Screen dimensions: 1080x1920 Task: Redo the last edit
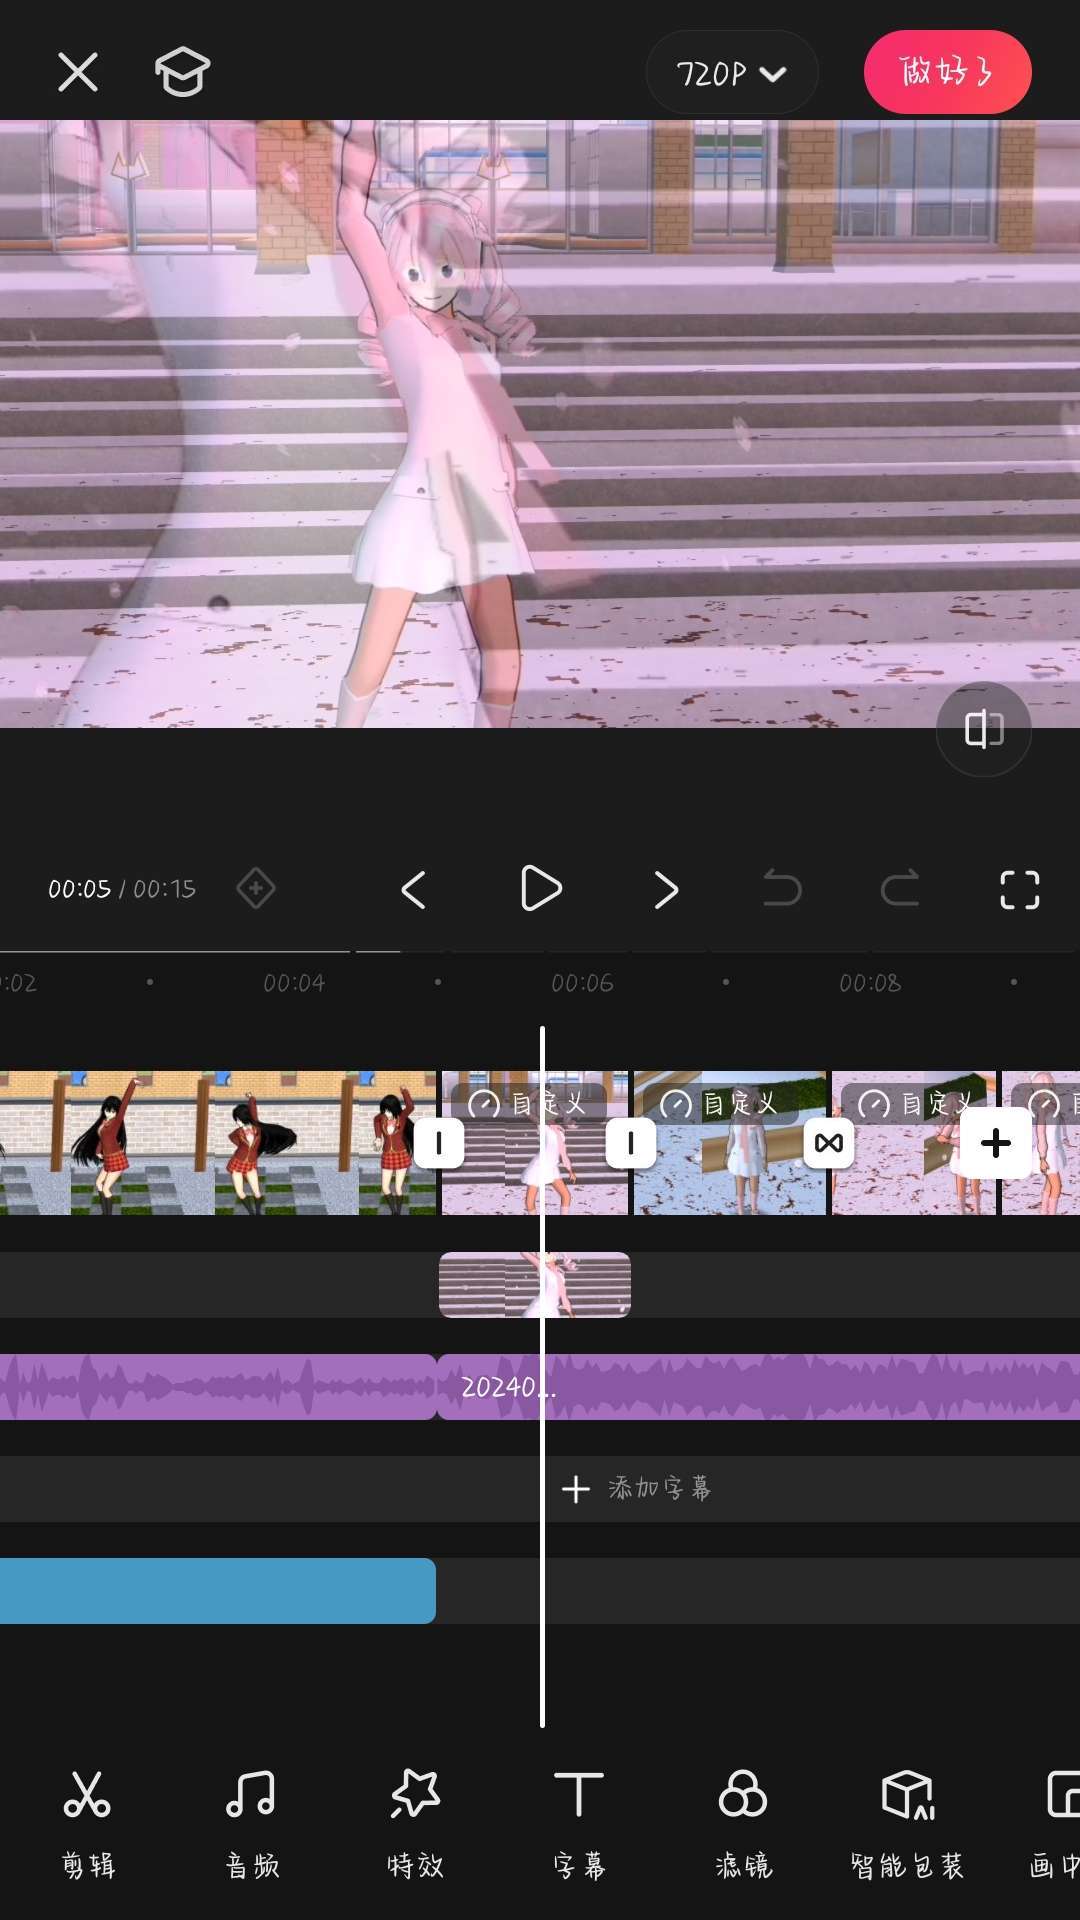pyautogui.click(x=900, y=888)
